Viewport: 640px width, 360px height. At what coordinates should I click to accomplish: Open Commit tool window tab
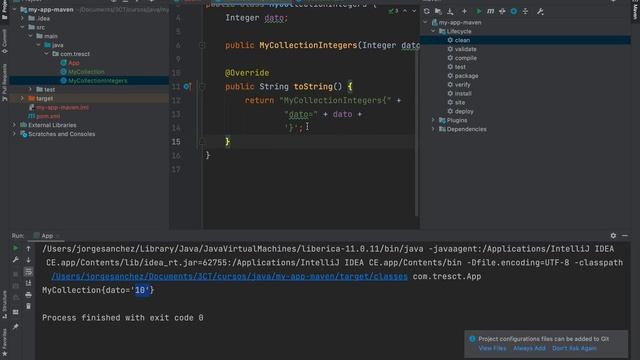pos(4,41)
